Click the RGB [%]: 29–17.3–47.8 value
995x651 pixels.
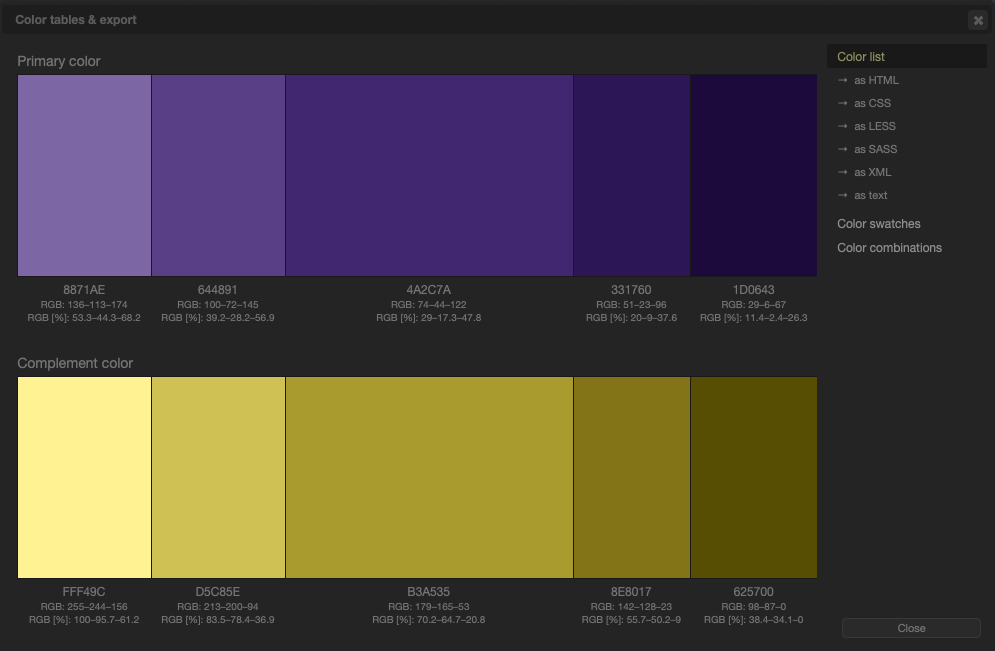click(x=428, y=318)
